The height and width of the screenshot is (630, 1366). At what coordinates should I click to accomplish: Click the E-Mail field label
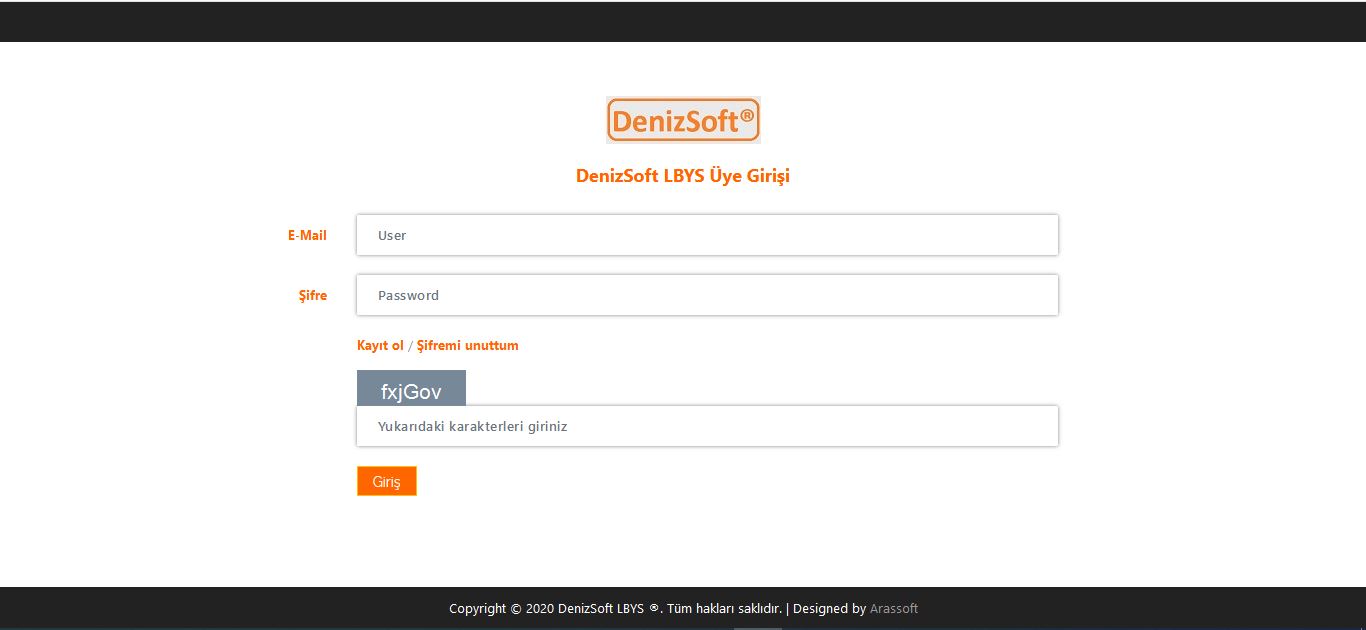point(307,236)
